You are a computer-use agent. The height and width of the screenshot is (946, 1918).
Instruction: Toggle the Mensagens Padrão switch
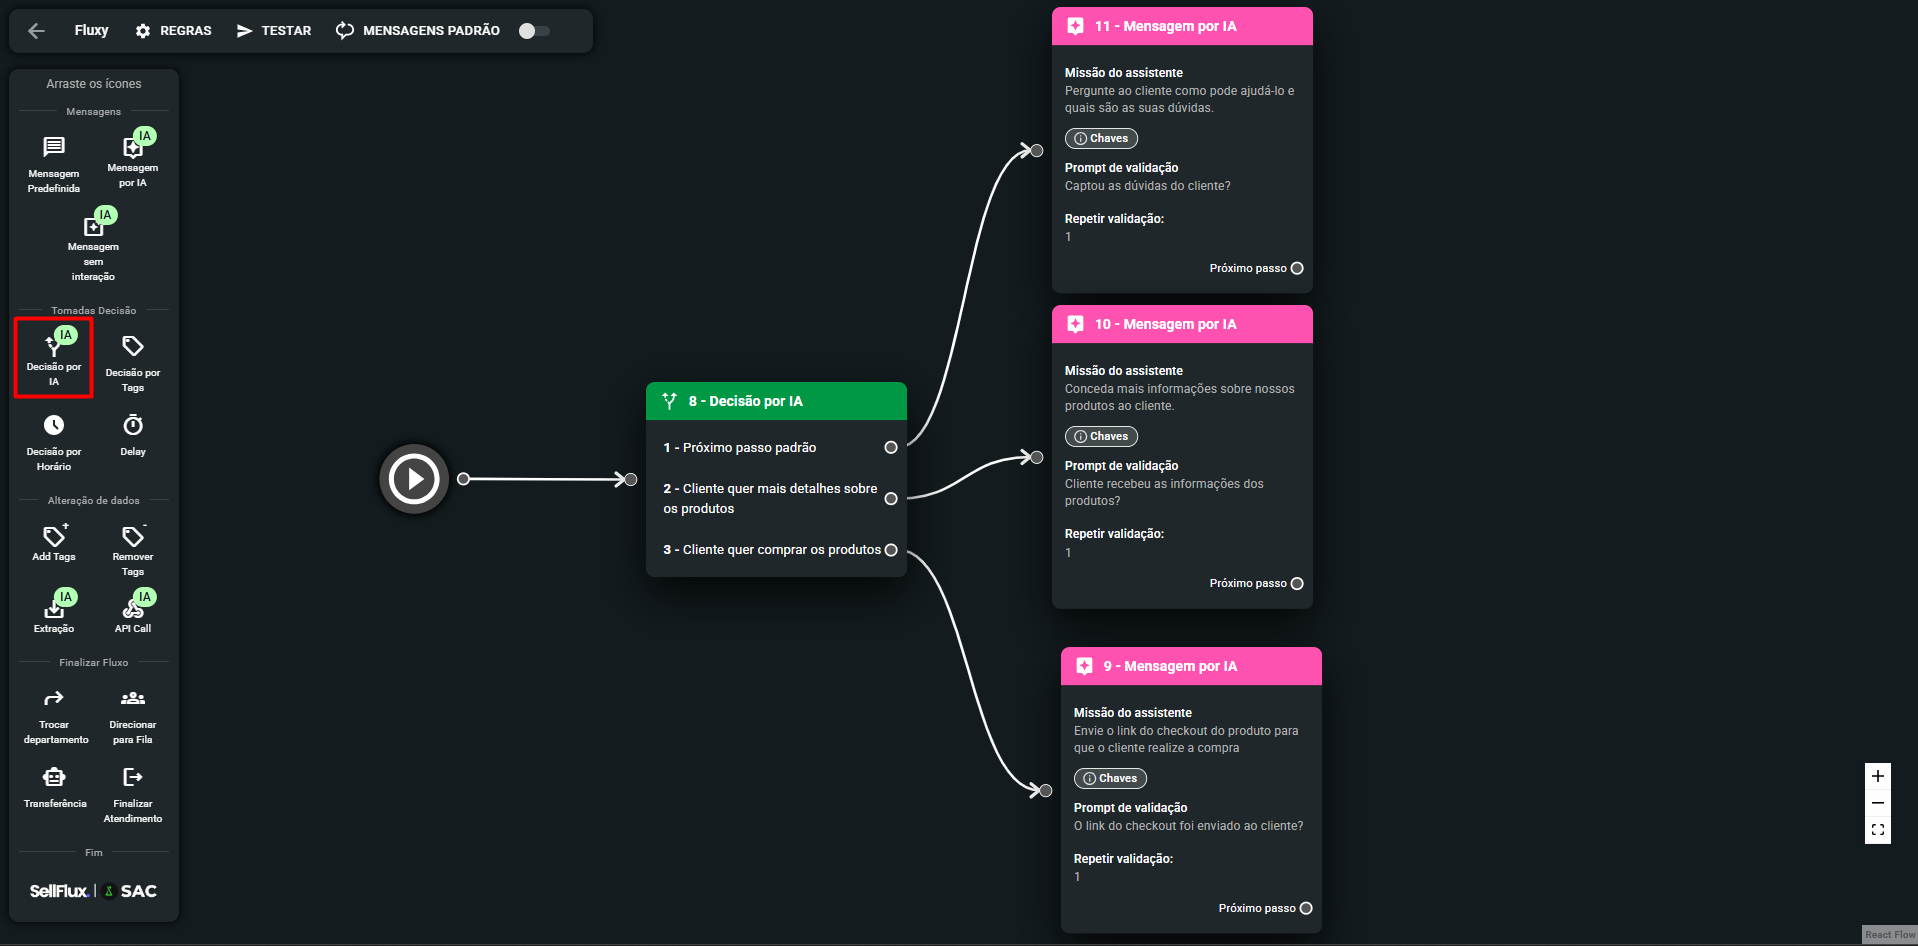tap(534, 31)
